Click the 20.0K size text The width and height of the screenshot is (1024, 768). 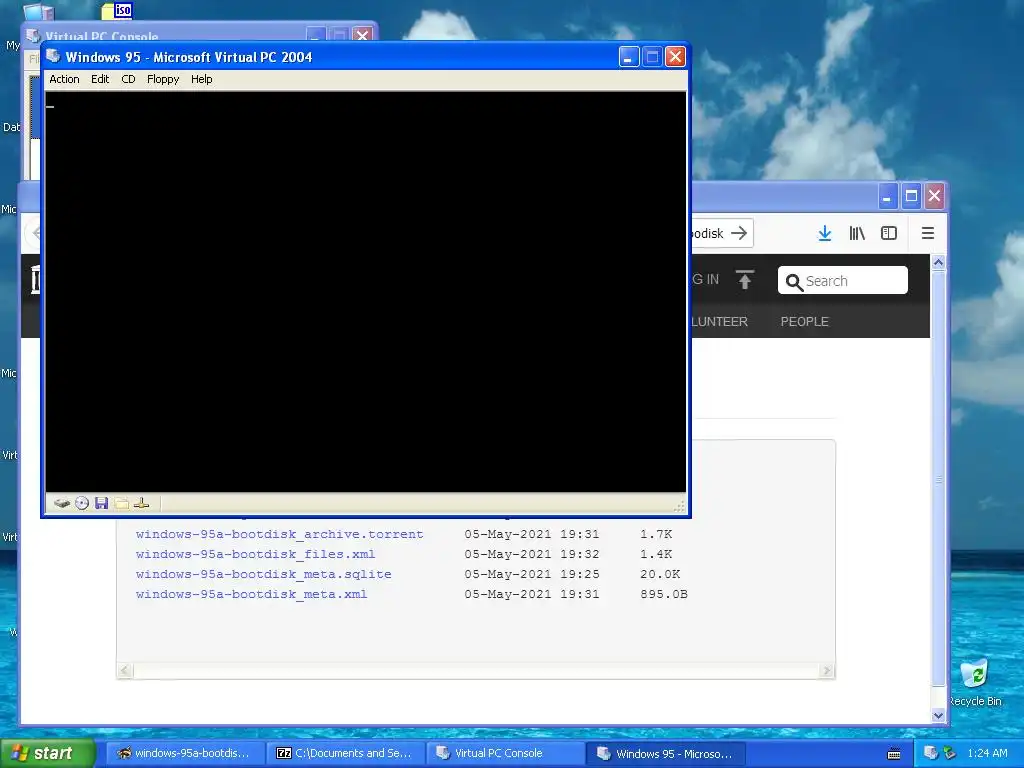click(660, 574)
